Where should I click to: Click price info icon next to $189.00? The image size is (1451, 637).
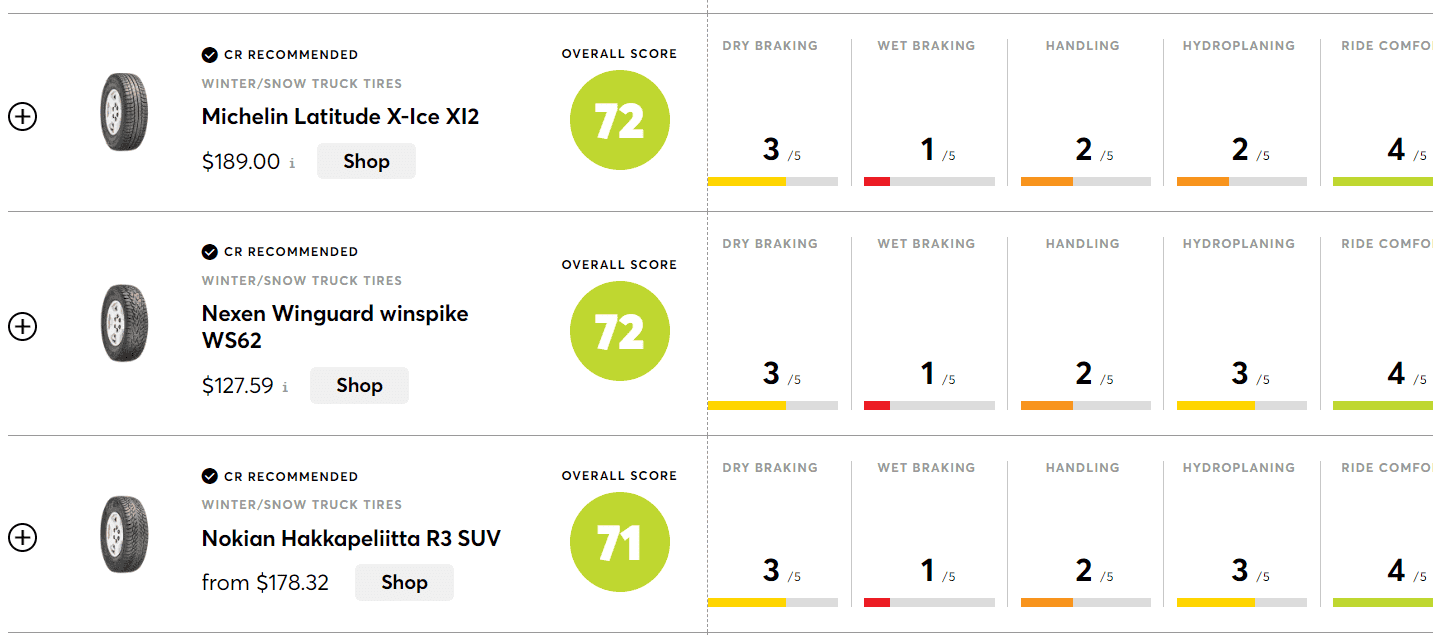pos(292,163)
